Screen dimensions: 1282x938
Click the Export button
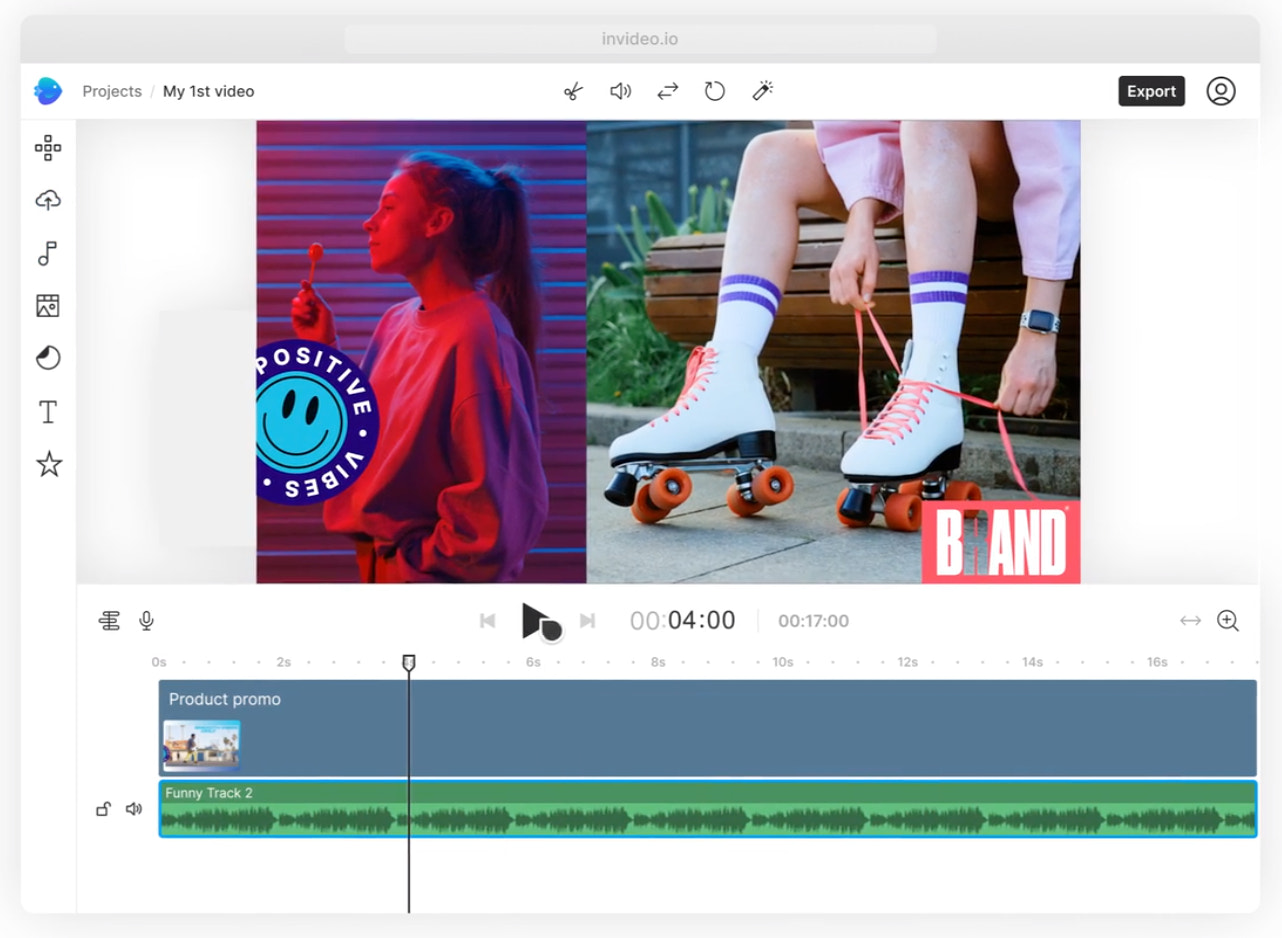pyautogui.click(x=1151, y=91)
